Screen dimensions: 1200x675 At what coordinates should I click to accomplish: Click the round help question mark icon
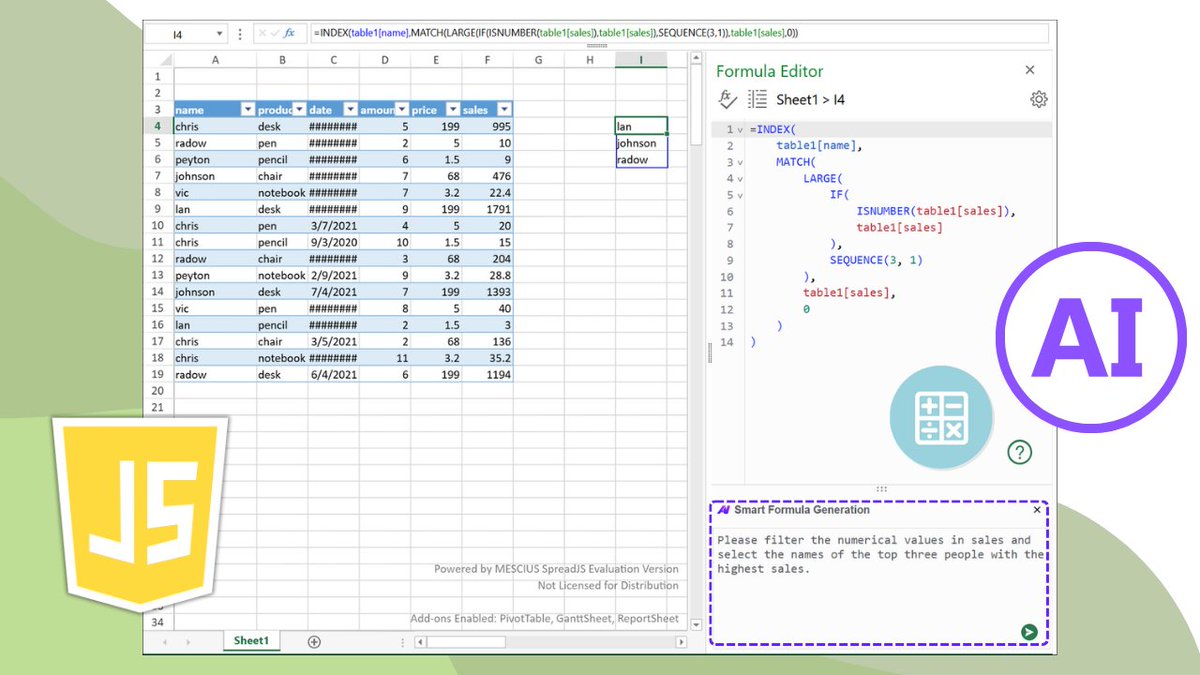pyautogui.click(x=1019, y=452)
